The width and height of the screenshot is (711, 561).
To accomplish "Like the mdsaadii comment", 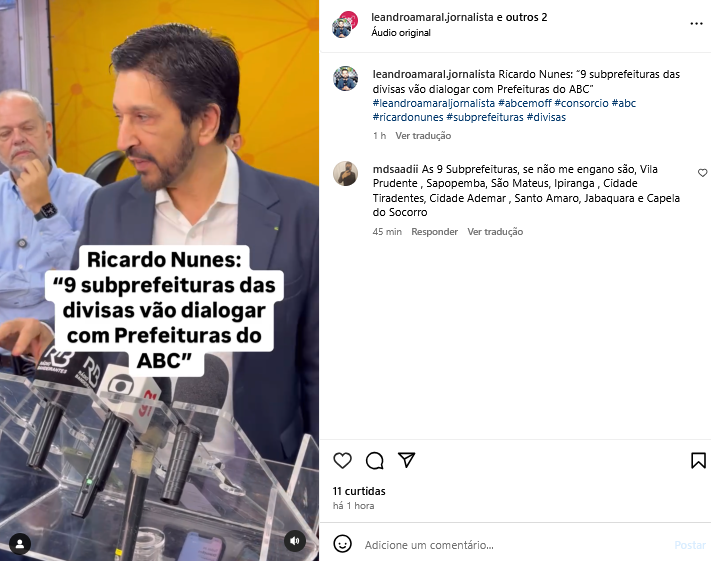I will click(x=702, y=173).
